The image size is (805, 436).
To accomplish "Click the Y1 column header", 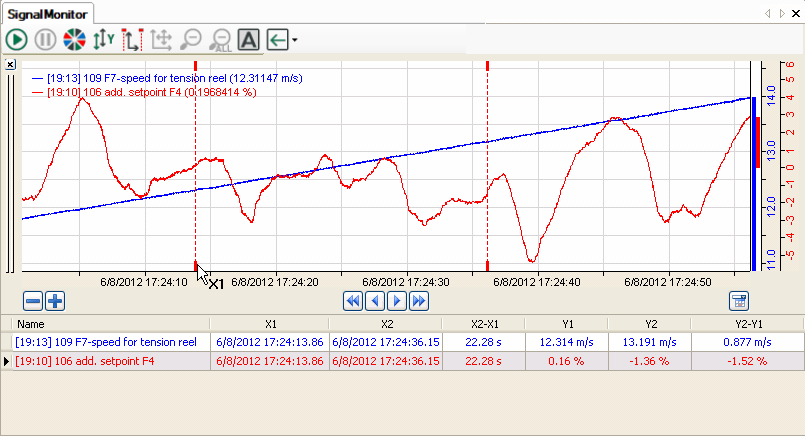I will coord(567,324).
